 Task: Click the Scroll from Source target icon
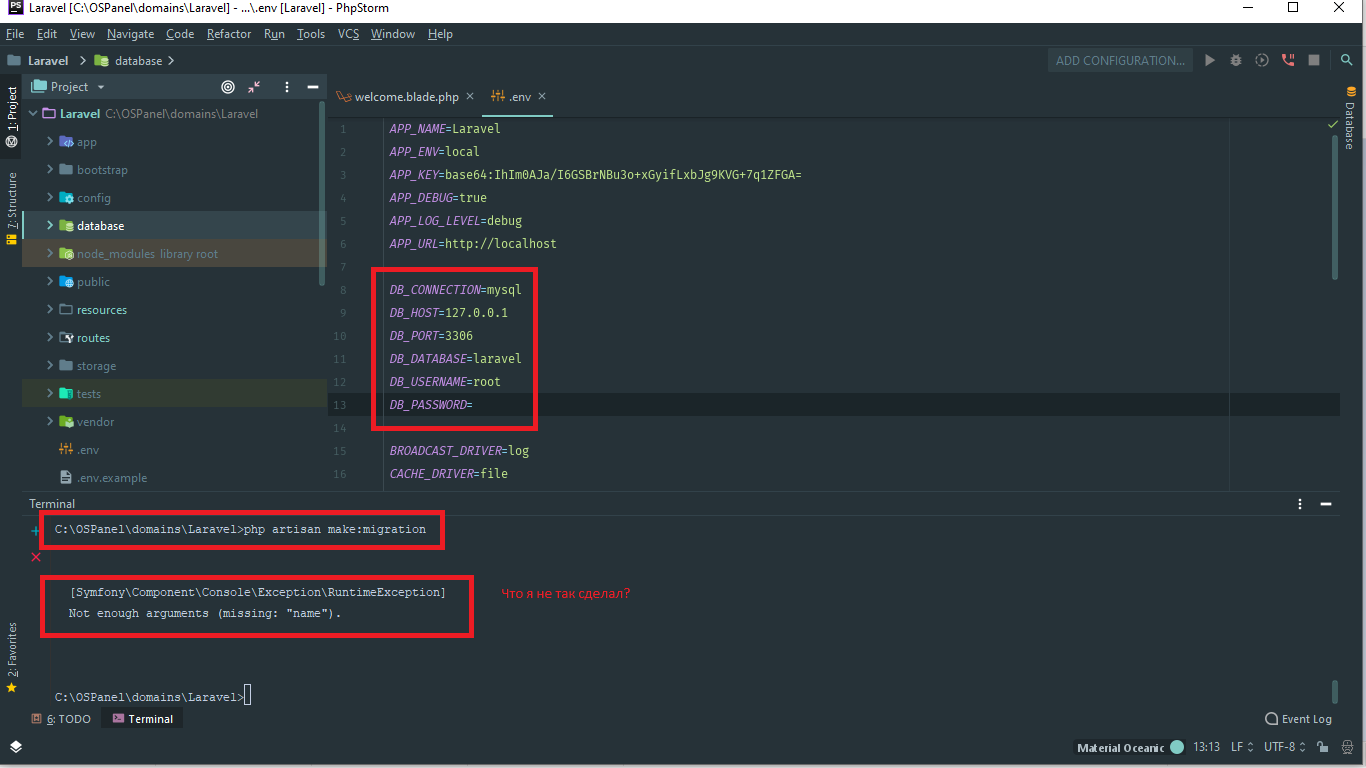228,87
